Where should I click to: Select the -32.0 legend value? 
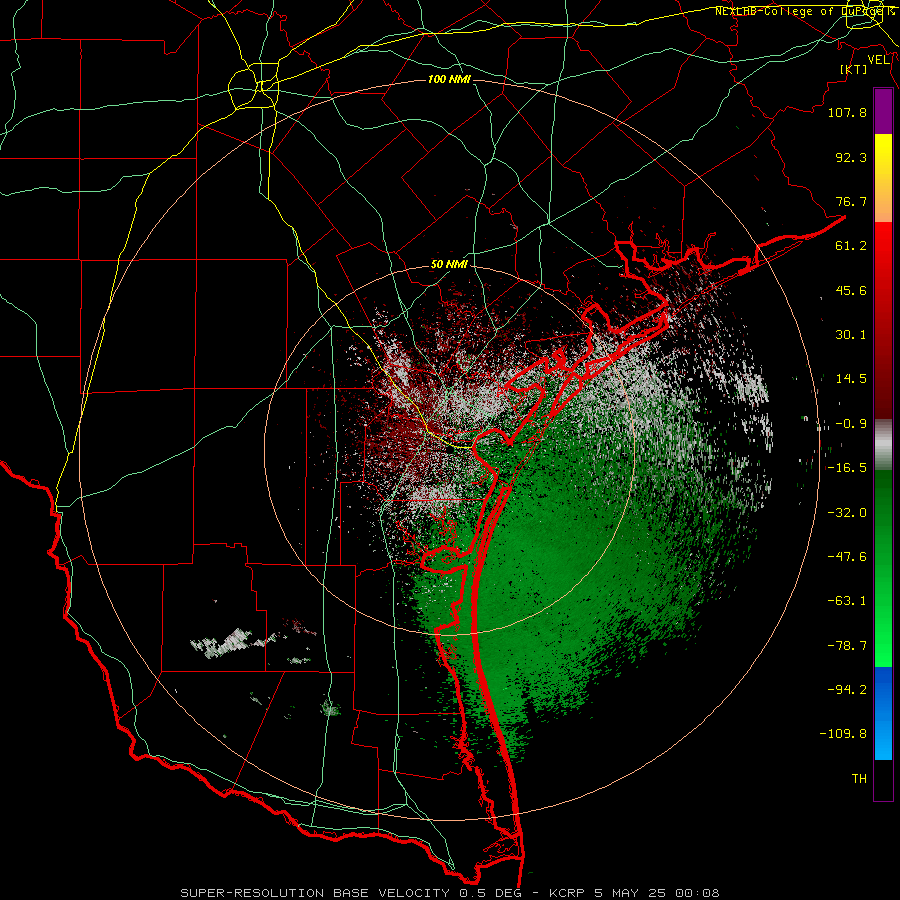coord(847,513)
